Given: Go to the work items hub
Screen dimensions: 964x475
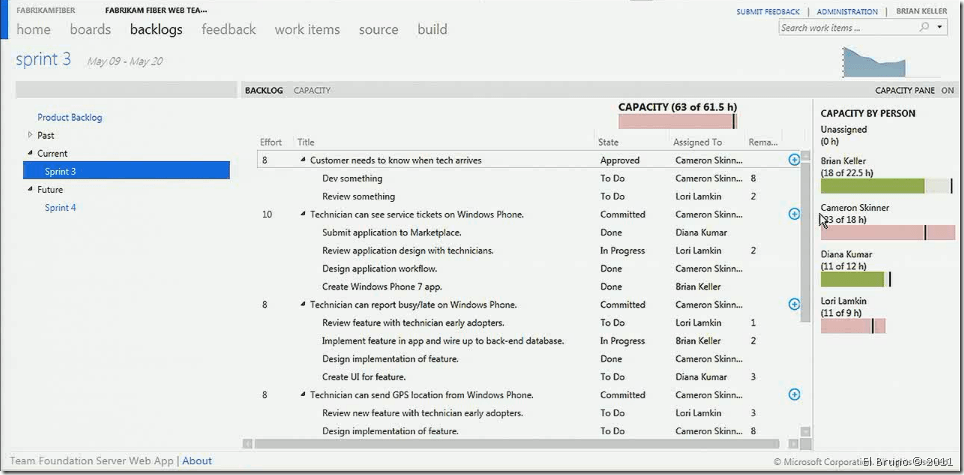Looking at the screenshot, I should click(x=307, y=29).
